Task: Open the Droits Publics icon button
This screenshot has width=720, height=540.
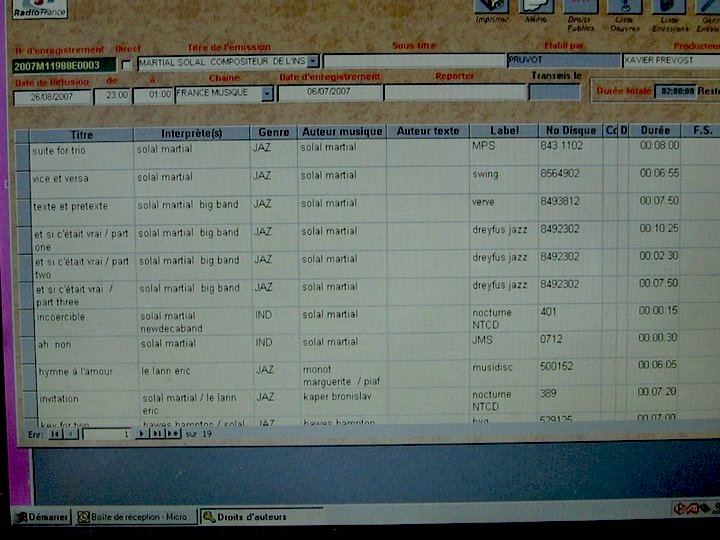Action: click(x=580, y=6)
